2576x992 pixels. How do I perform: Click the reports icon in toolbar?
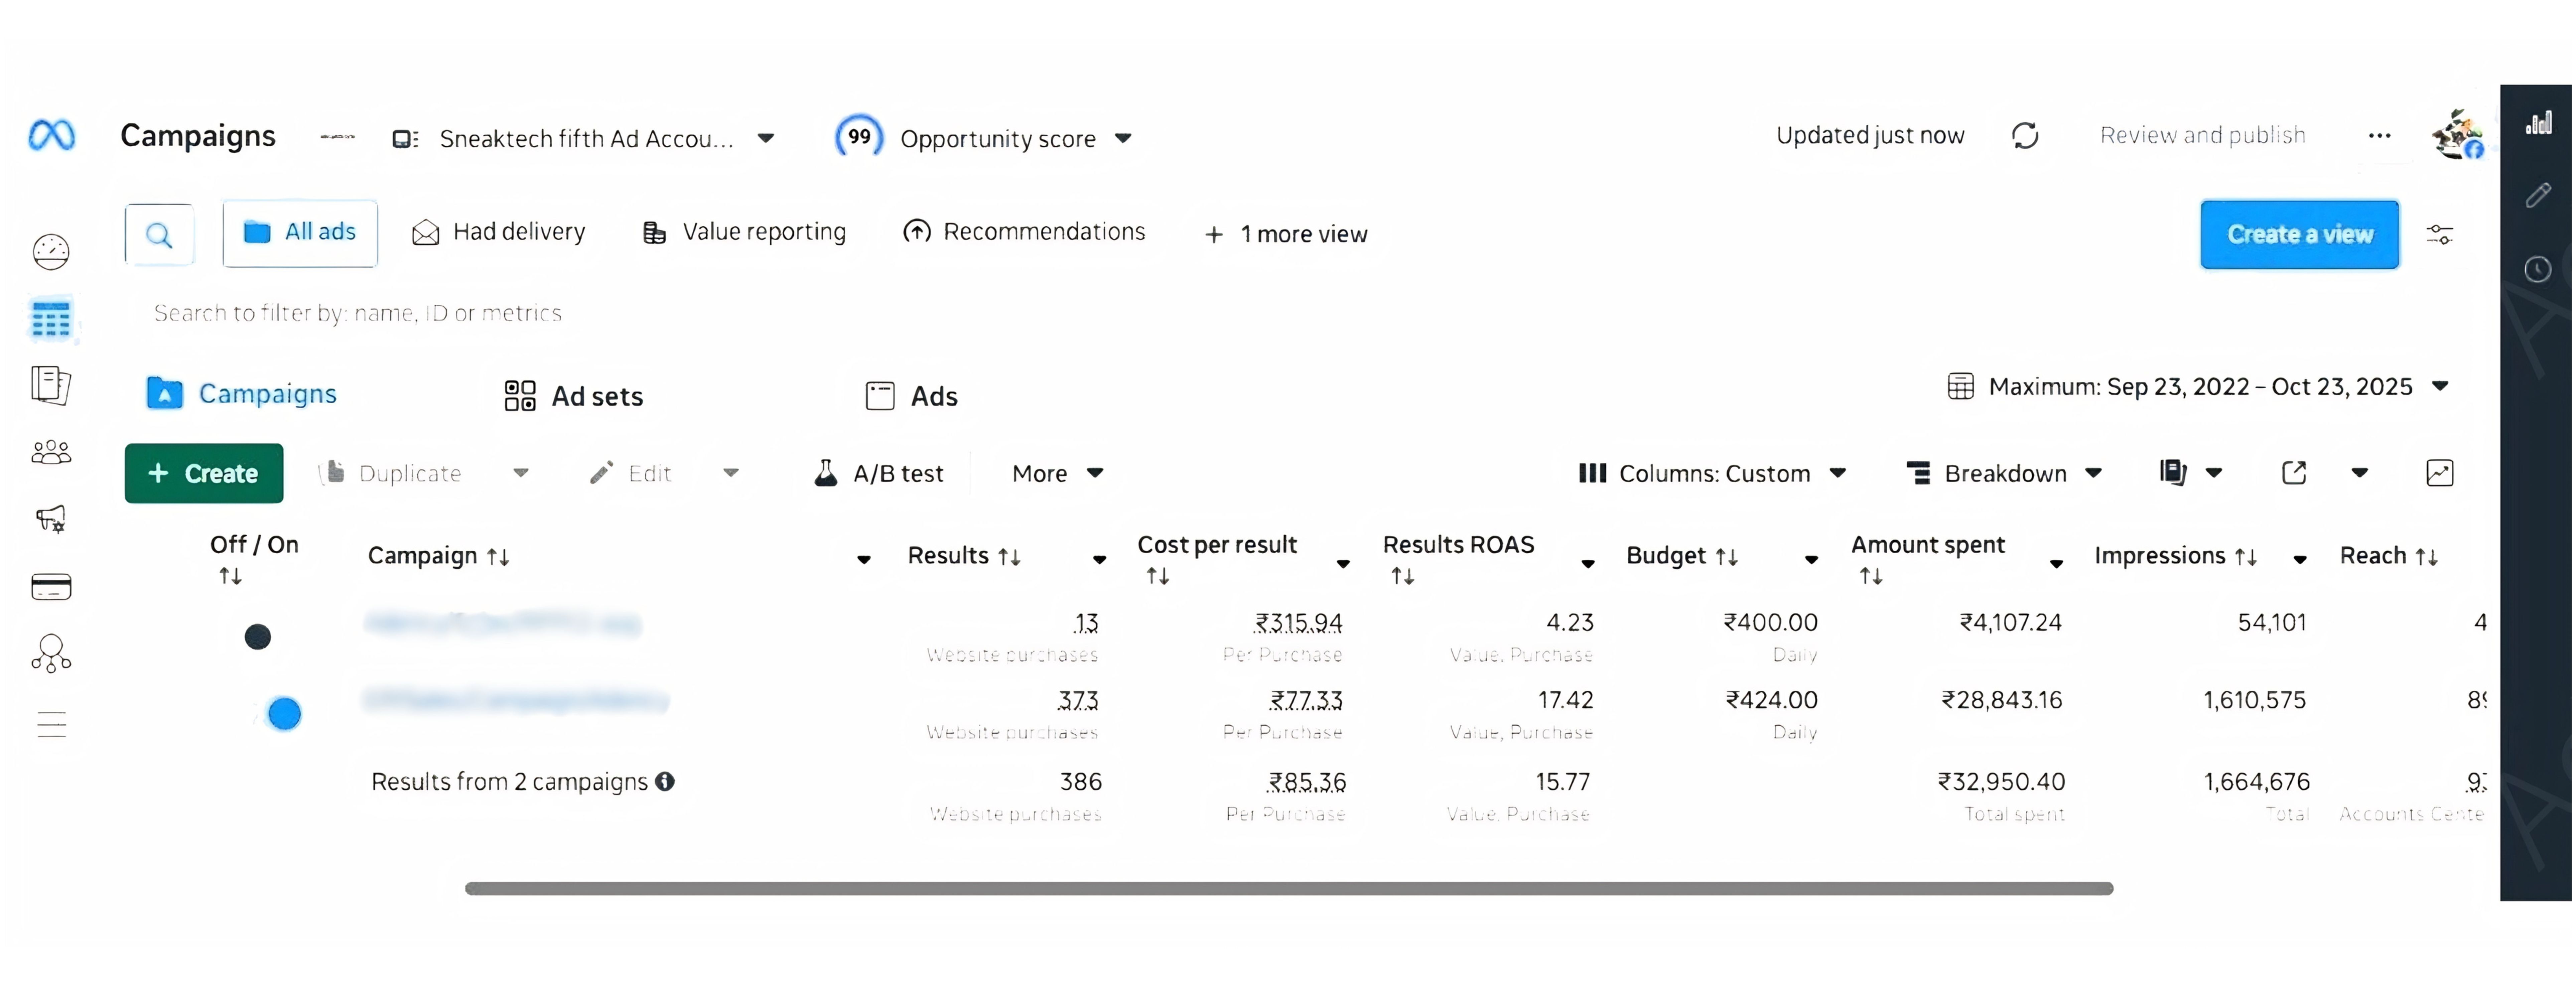click(x=2173, y=473)
